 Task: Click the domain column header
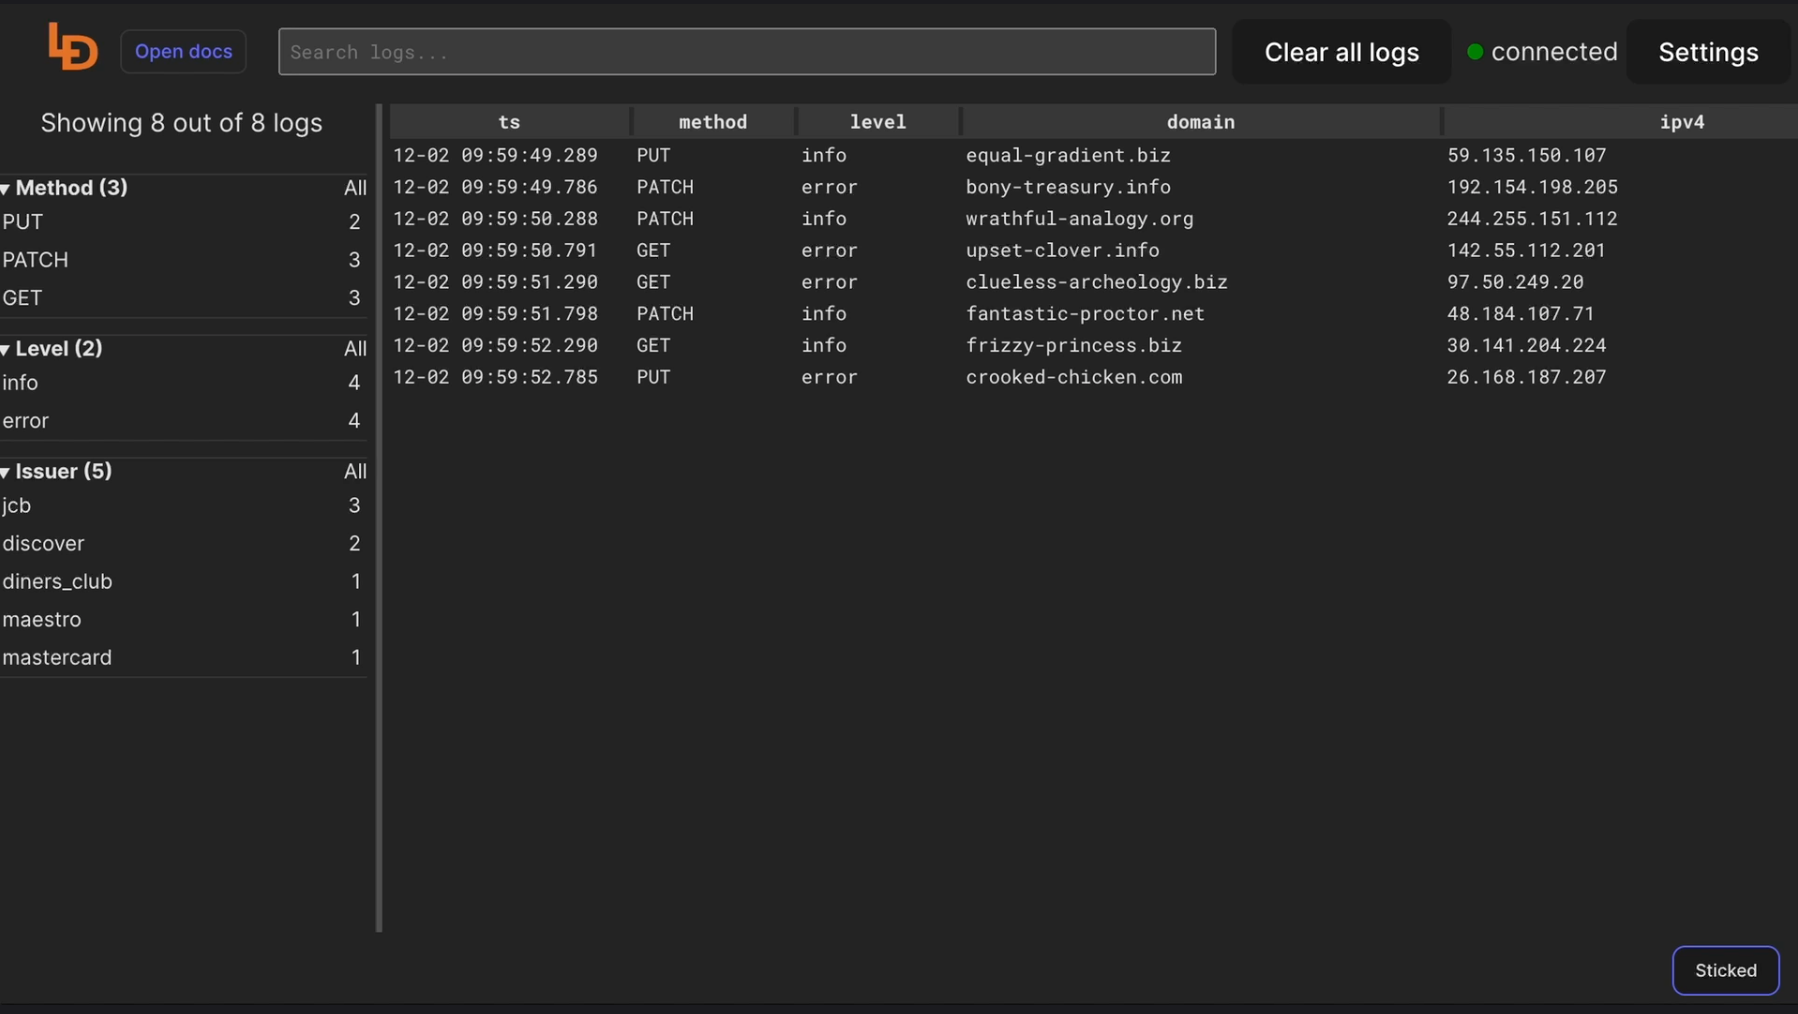click(1200, 122)
